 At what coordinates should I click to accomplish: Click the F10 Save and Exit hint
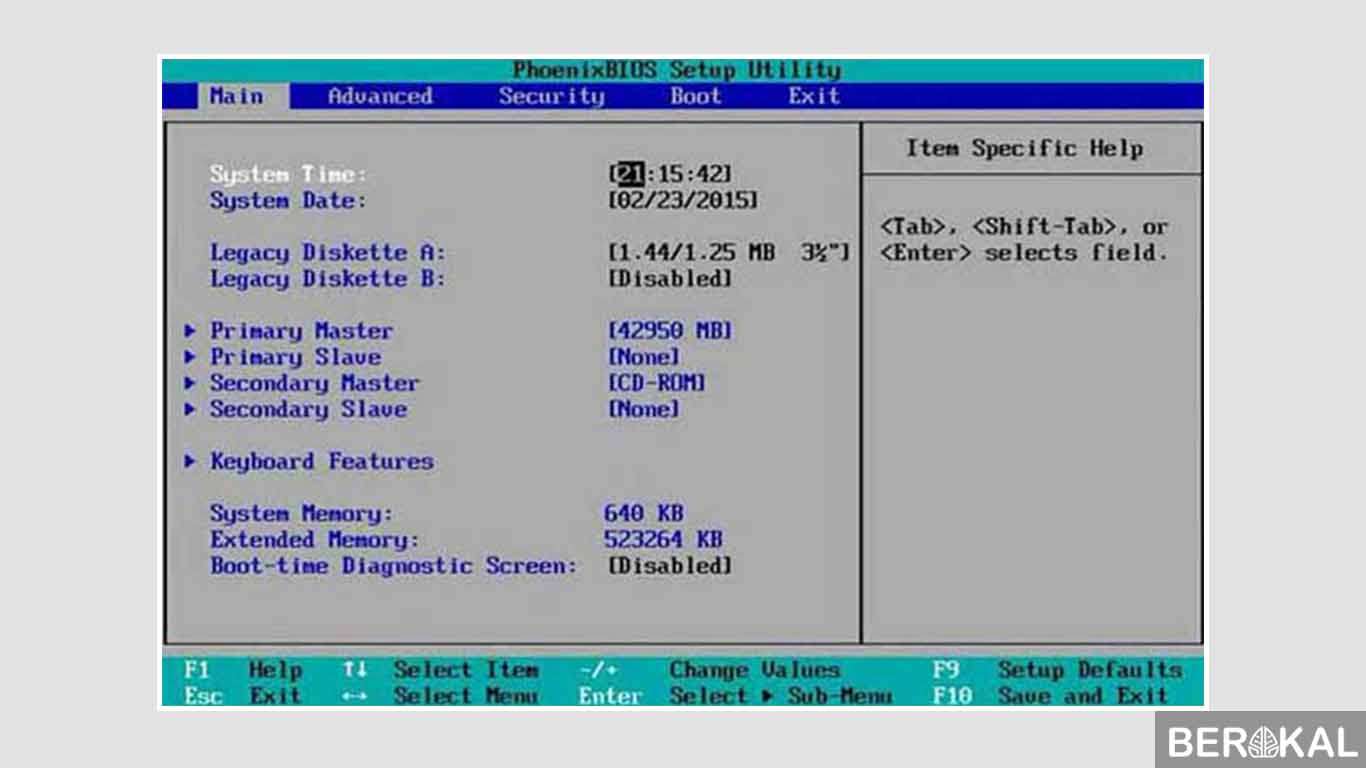pos(1050,696)
